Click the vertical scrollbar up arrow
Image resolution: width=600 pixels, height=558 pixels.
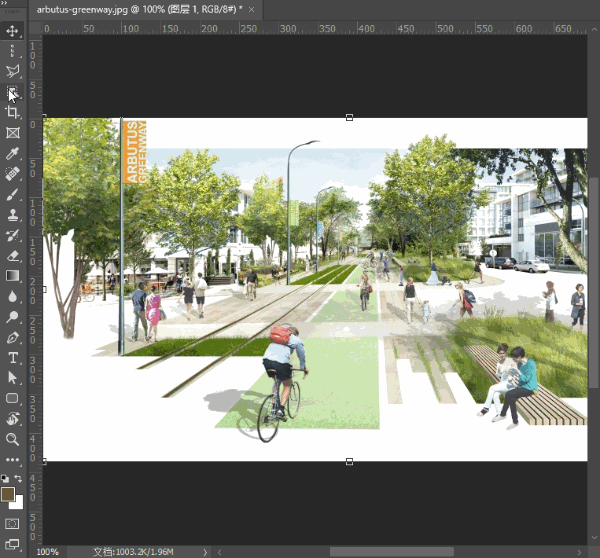(x=594, y=29)
